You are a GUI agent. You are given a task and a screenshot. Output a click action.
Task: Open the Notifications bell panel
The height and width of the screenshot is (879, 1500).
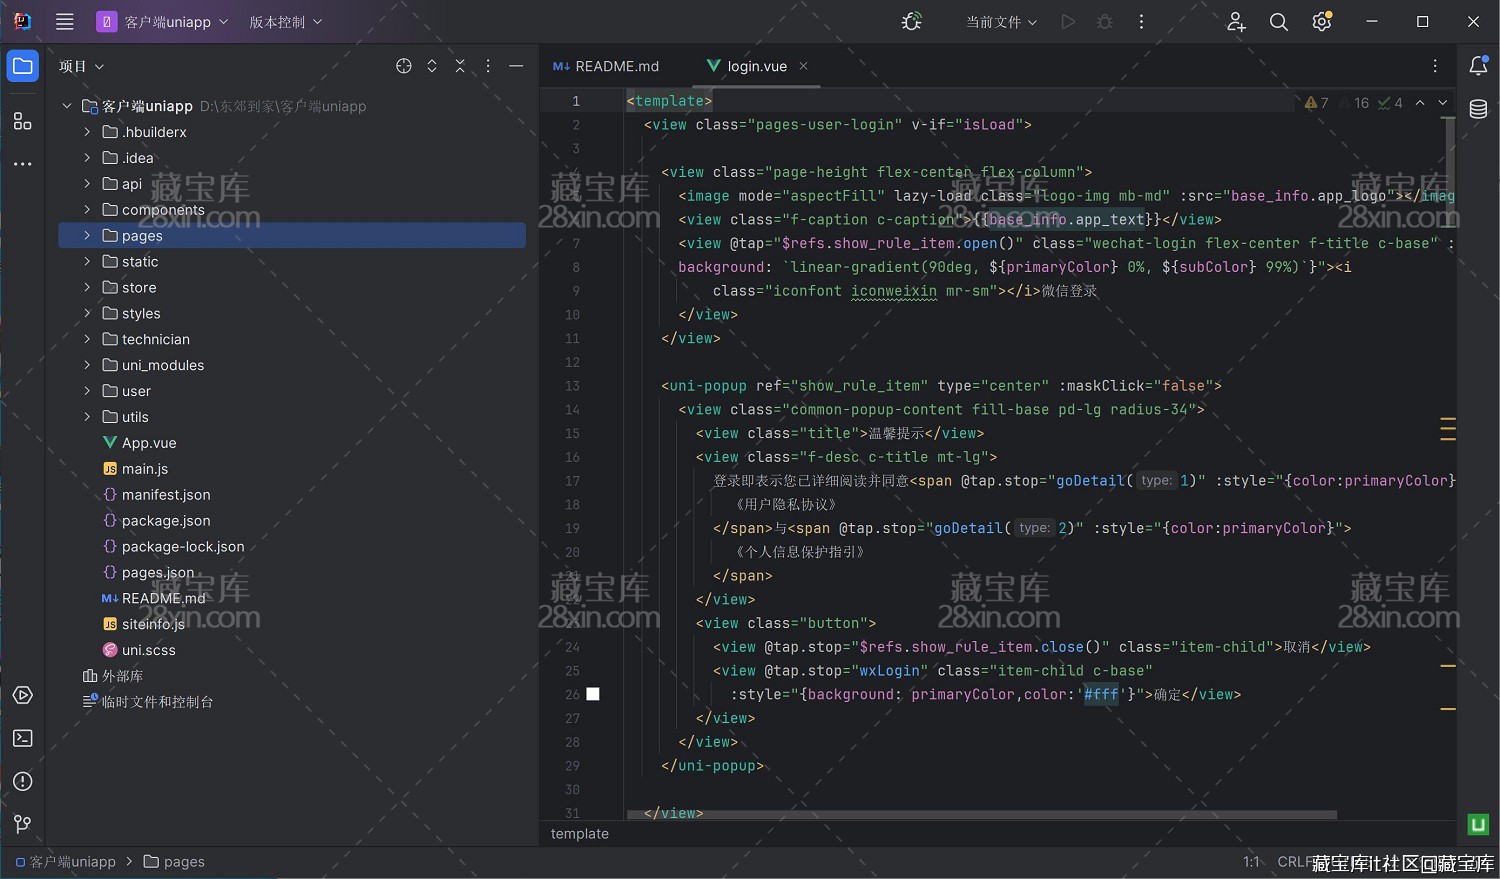tap(1478, 66)
